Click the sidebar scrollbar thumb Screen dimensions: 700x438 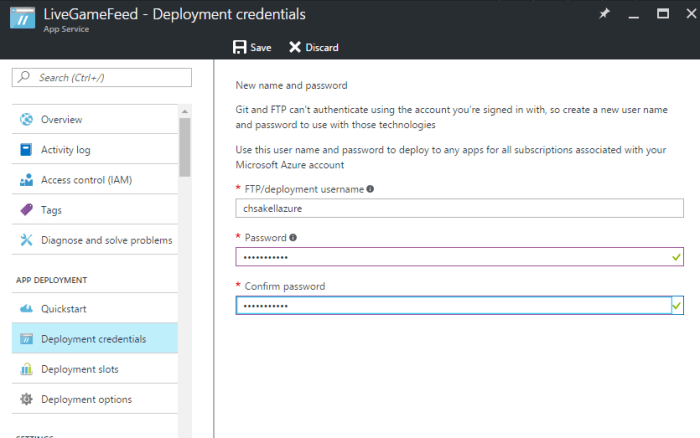(x=185, y=147)
